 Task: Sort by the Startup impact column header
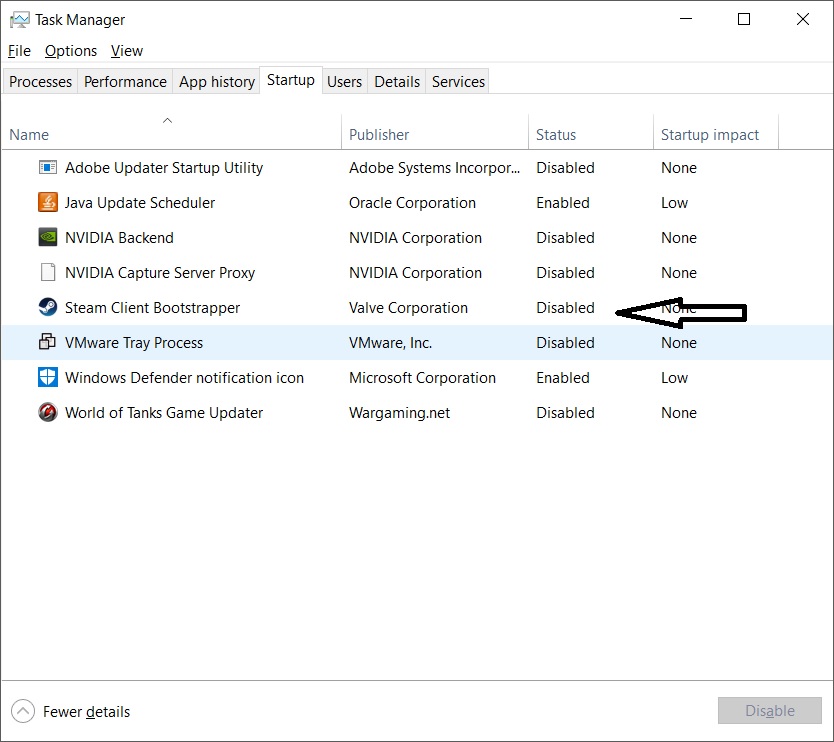pyautogui.click(x=715, y=131)
